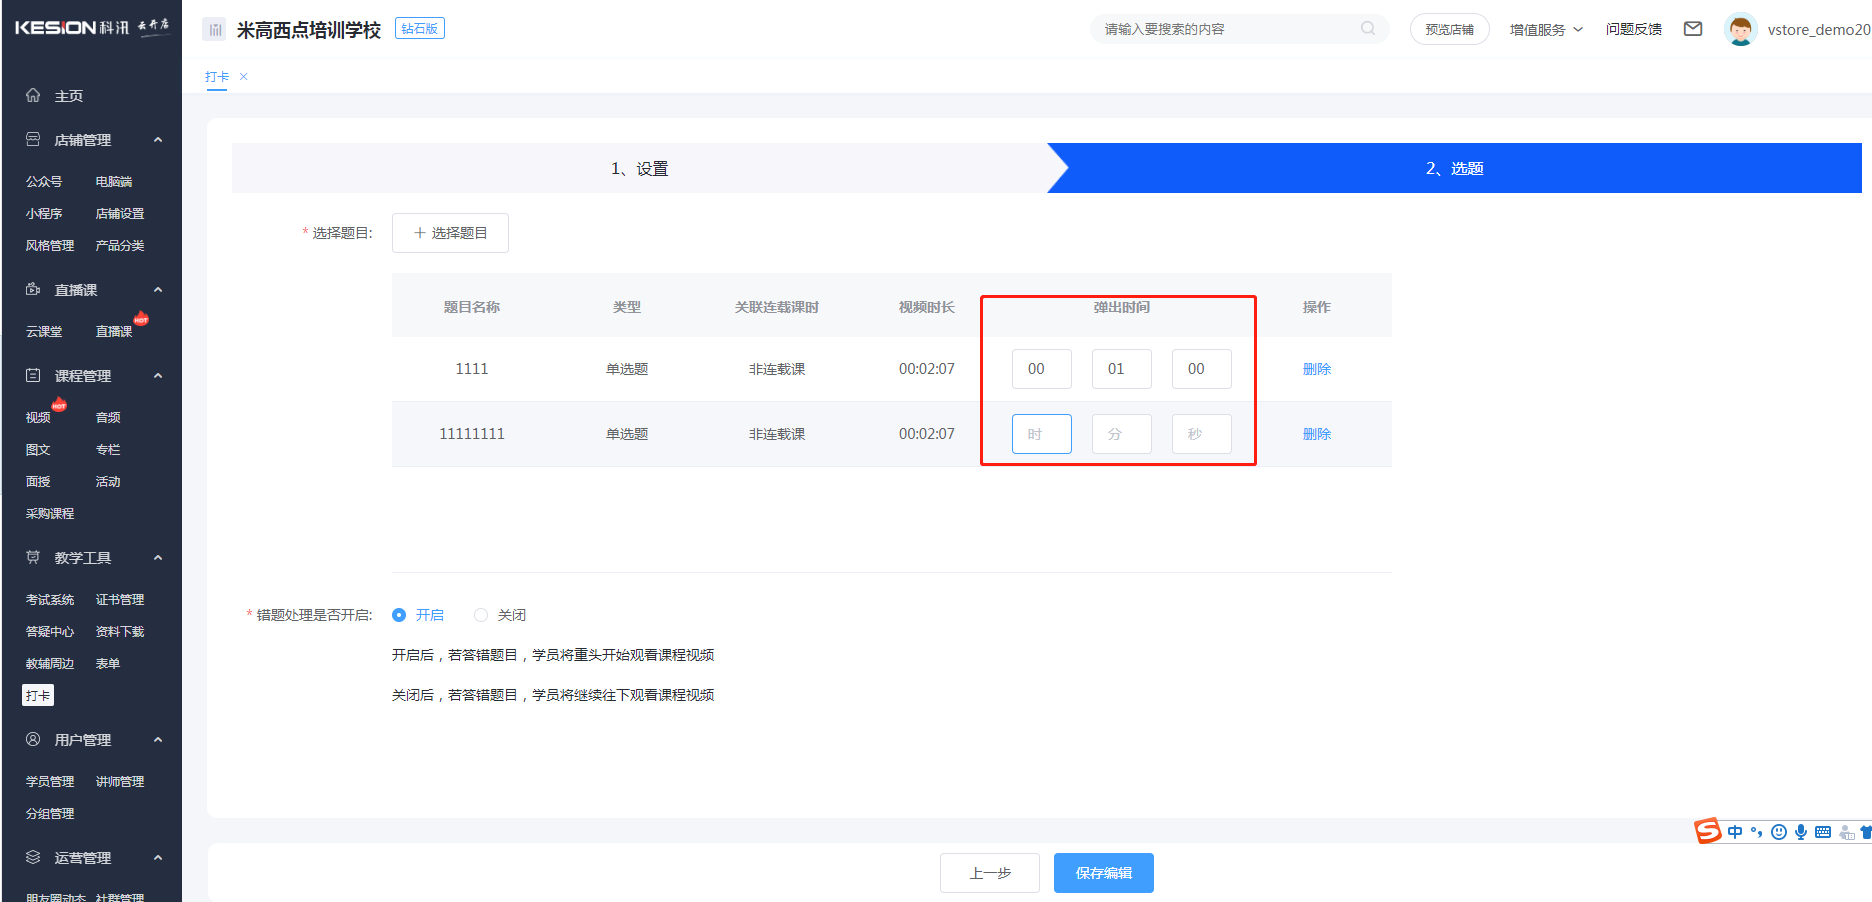Open 考试系统 in the sidebar

pyautogui.click(x=50, y=600)
